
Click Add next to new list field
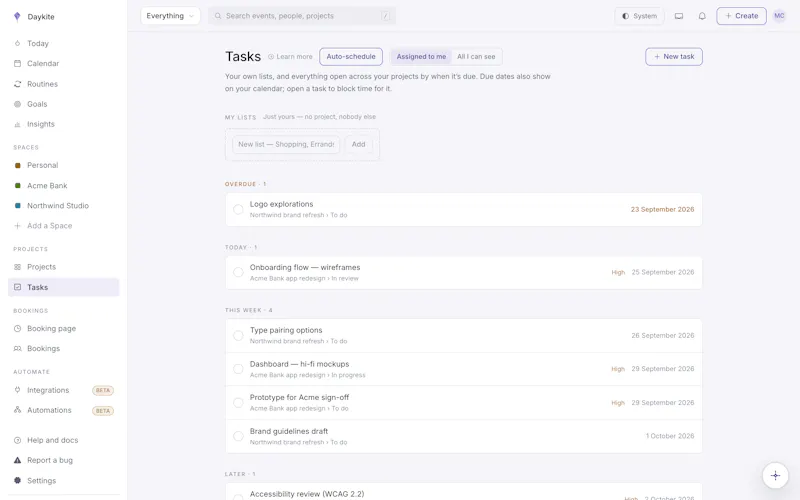[359, 144]
